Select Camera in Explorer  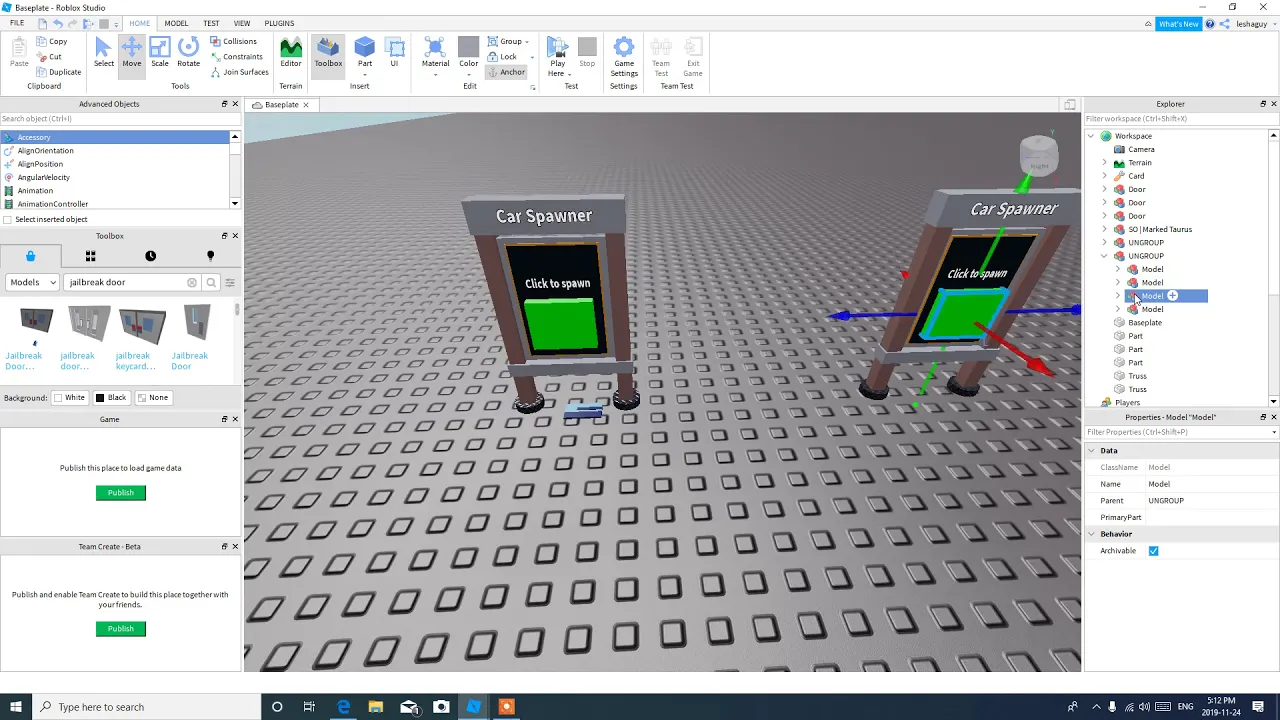[x=1141, y=150]
